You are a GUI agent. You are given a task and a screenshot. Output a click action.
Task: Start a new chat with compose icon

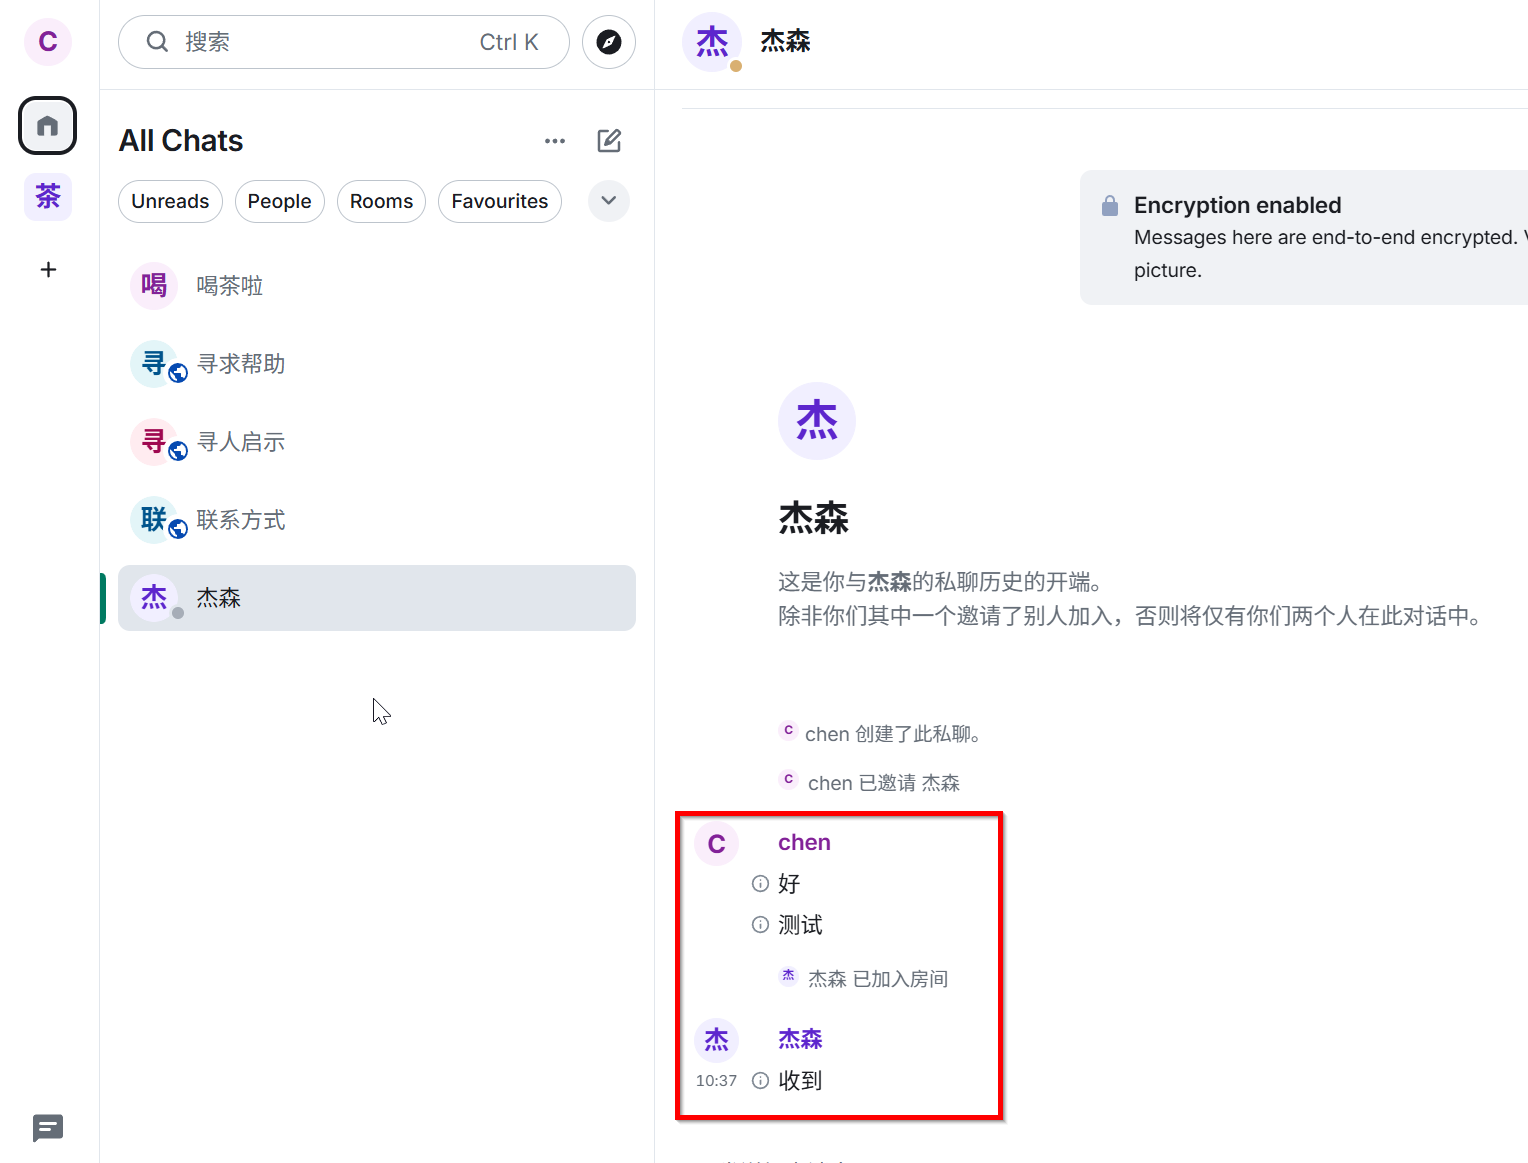pos(609,141)
